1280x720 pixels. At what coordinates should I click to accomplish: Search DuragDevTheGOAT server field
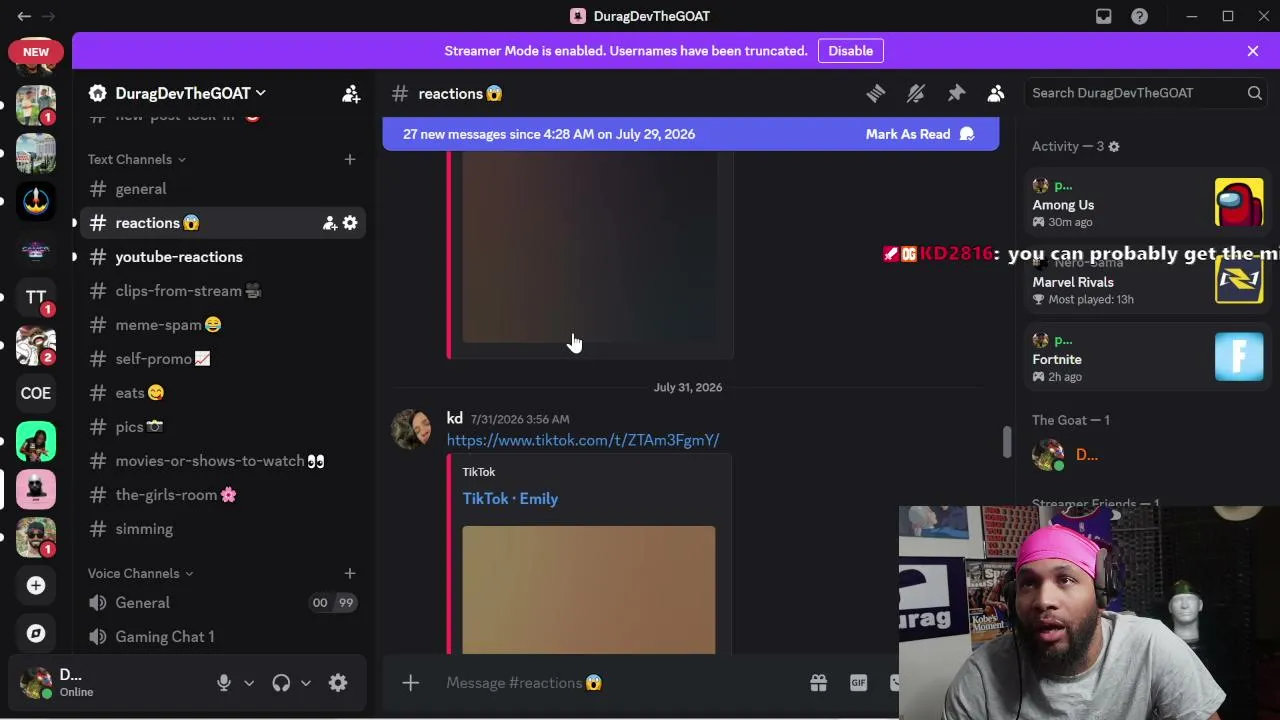[1146, 93]
